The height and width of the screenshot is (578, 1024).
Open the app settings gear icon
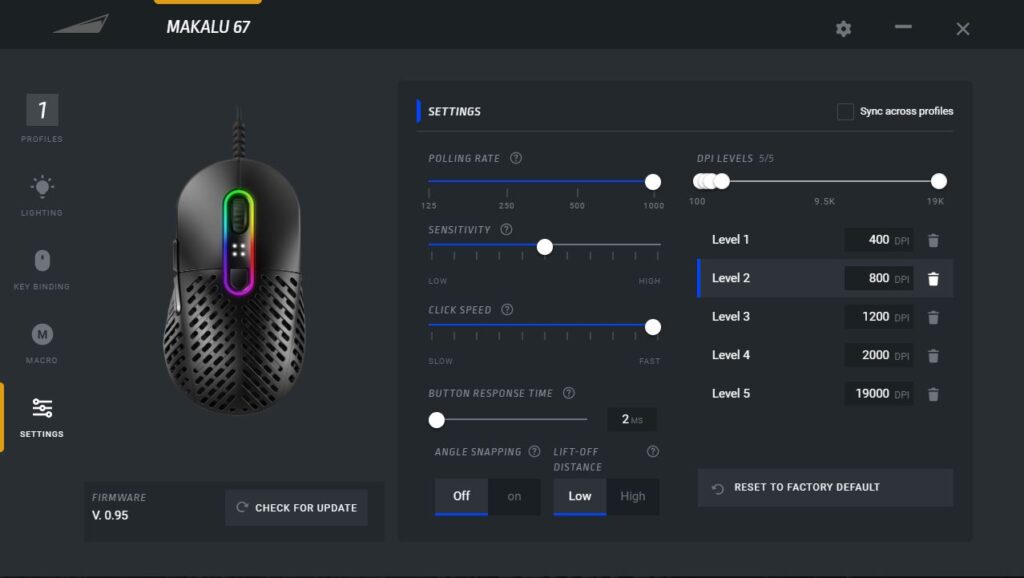coord(843,29)
